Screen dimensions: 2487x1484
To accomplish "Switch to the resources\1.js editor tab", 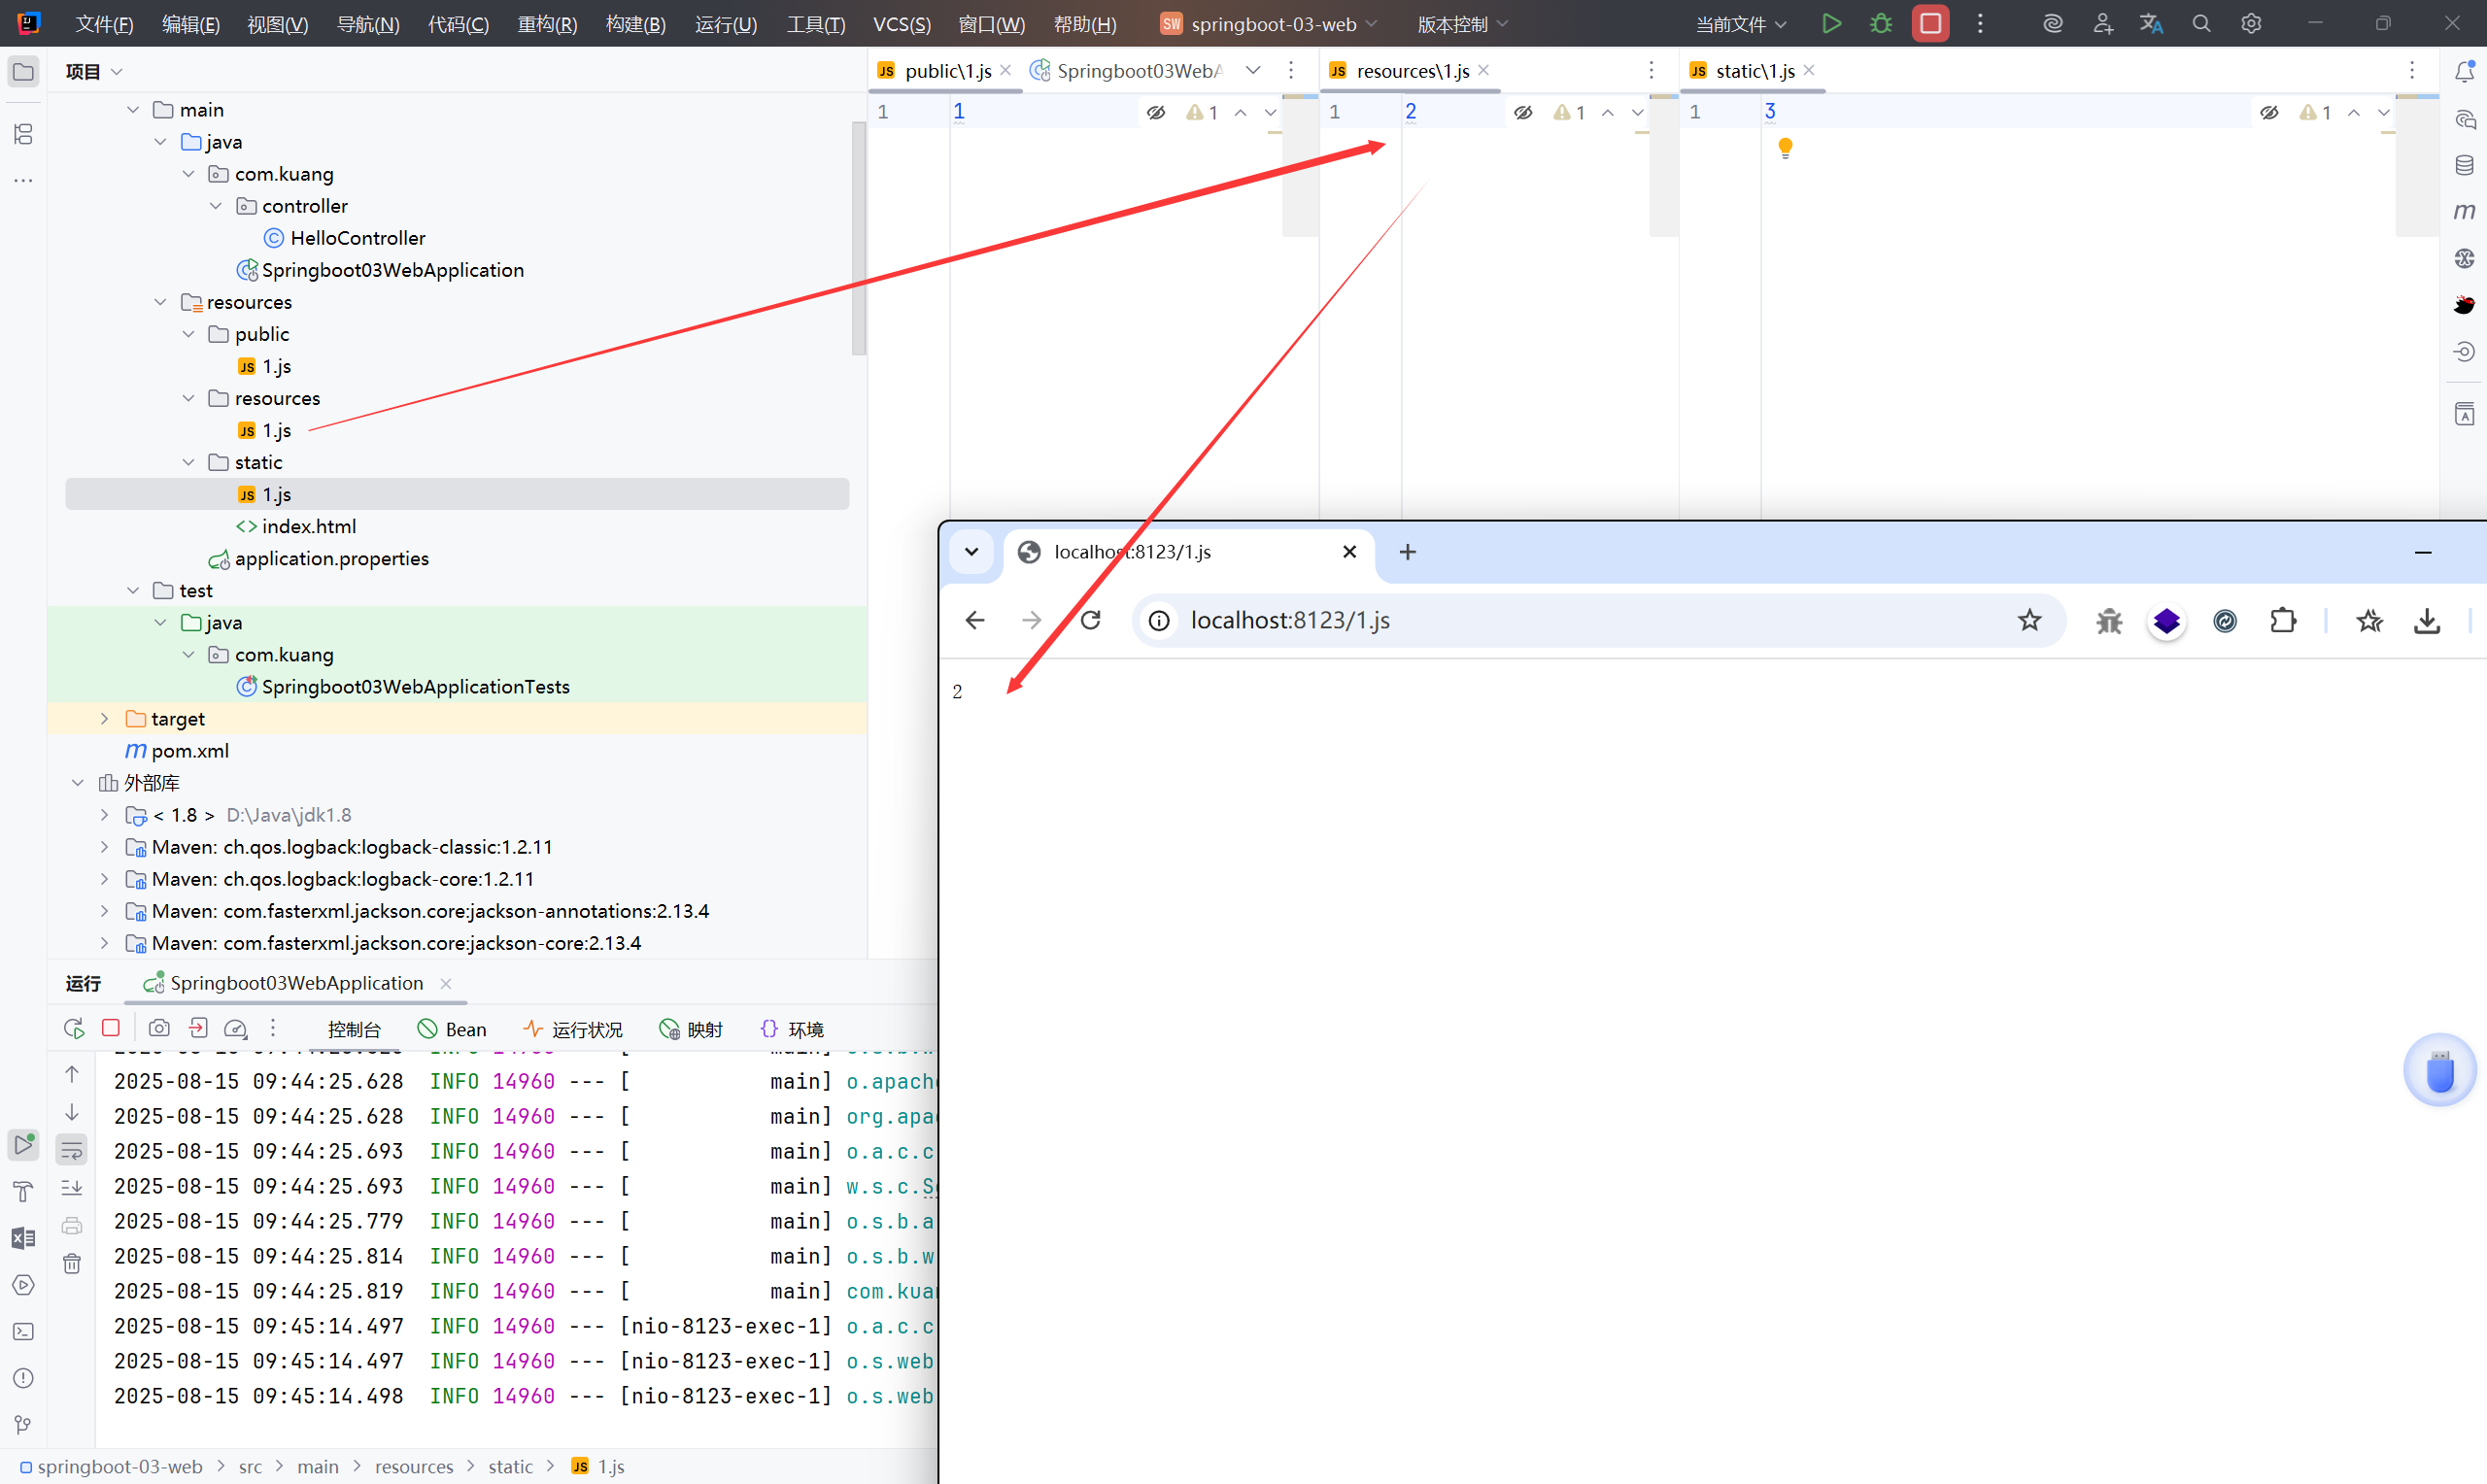I will click(1411, 71).
